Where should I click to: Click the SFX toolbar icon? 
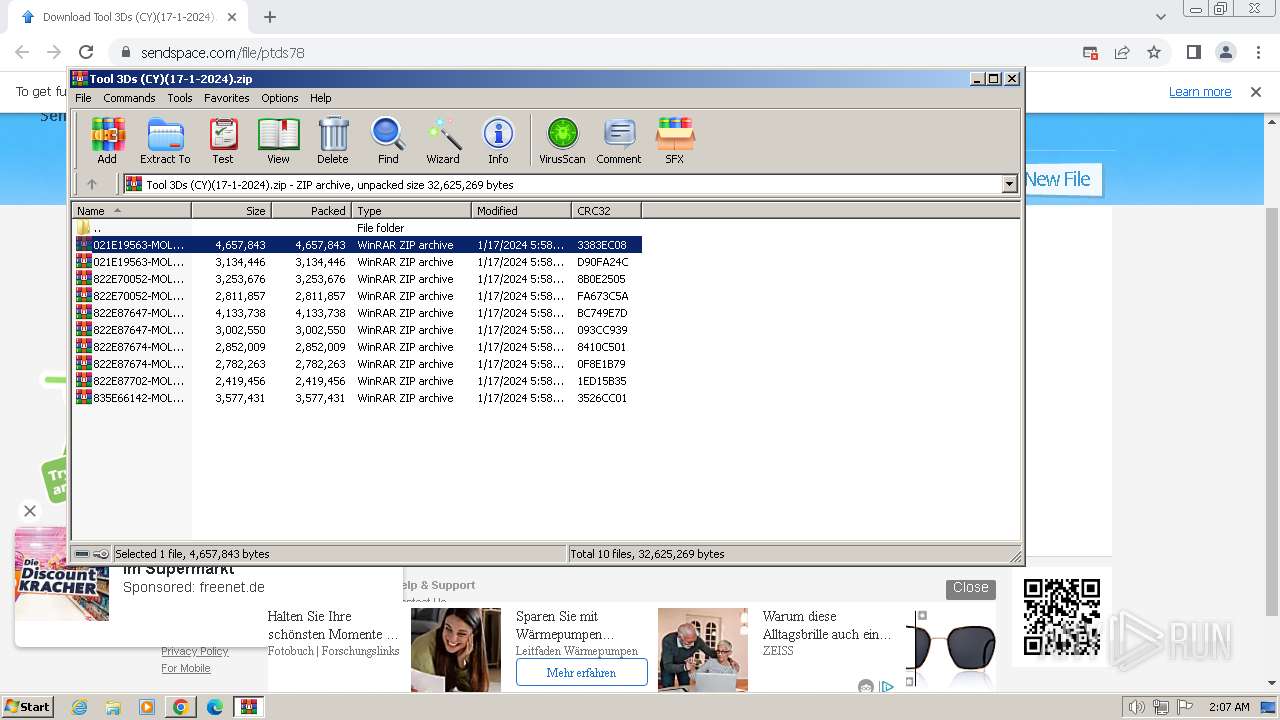[x=675, y=140]
